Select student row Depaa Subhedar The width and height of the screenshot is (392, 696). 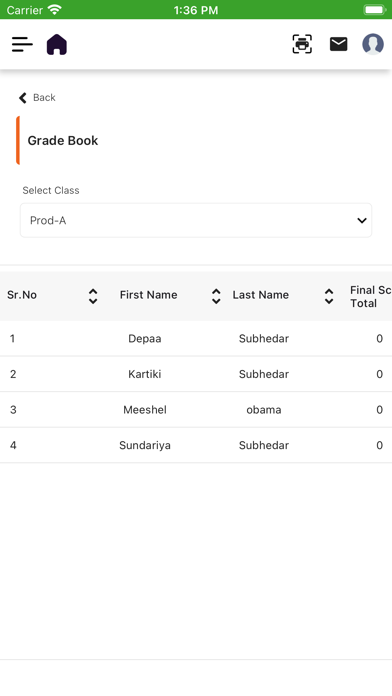(196, 338)
